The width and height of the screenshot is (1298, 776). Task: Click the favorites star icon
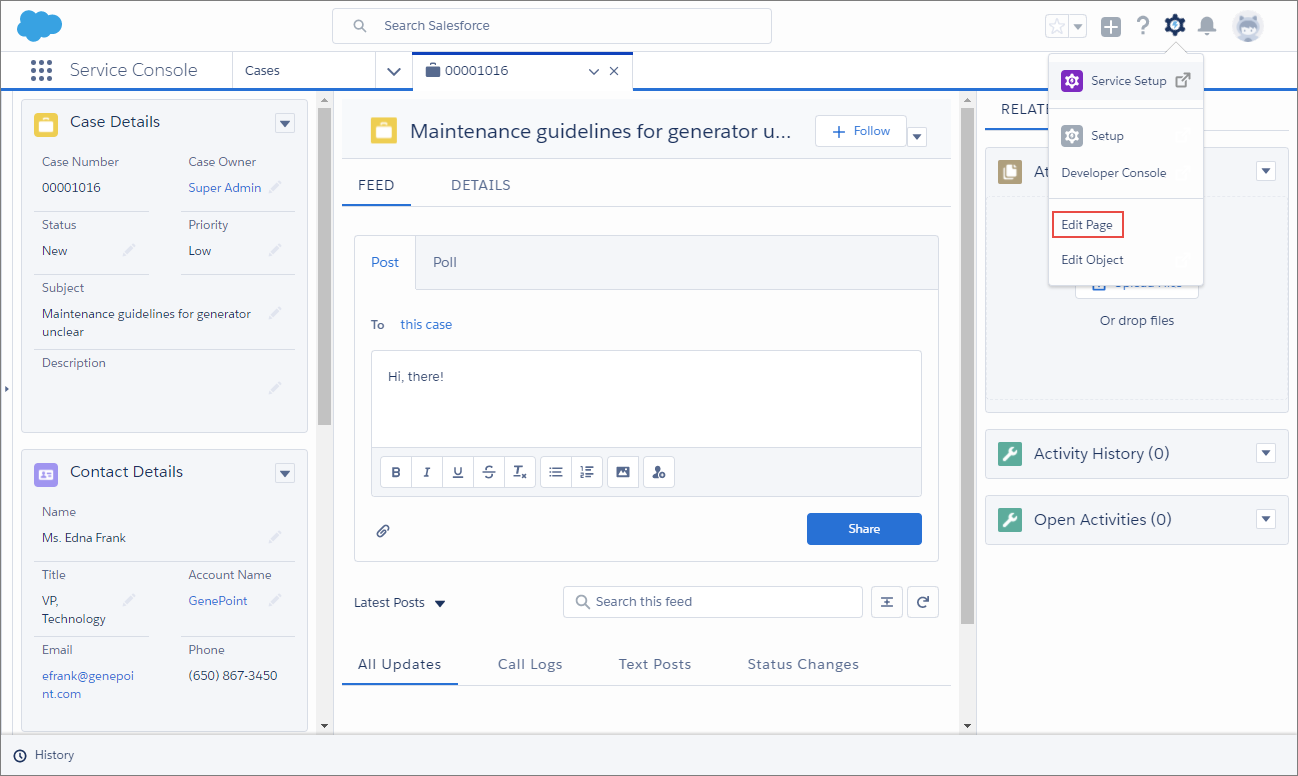[1057, 27]
